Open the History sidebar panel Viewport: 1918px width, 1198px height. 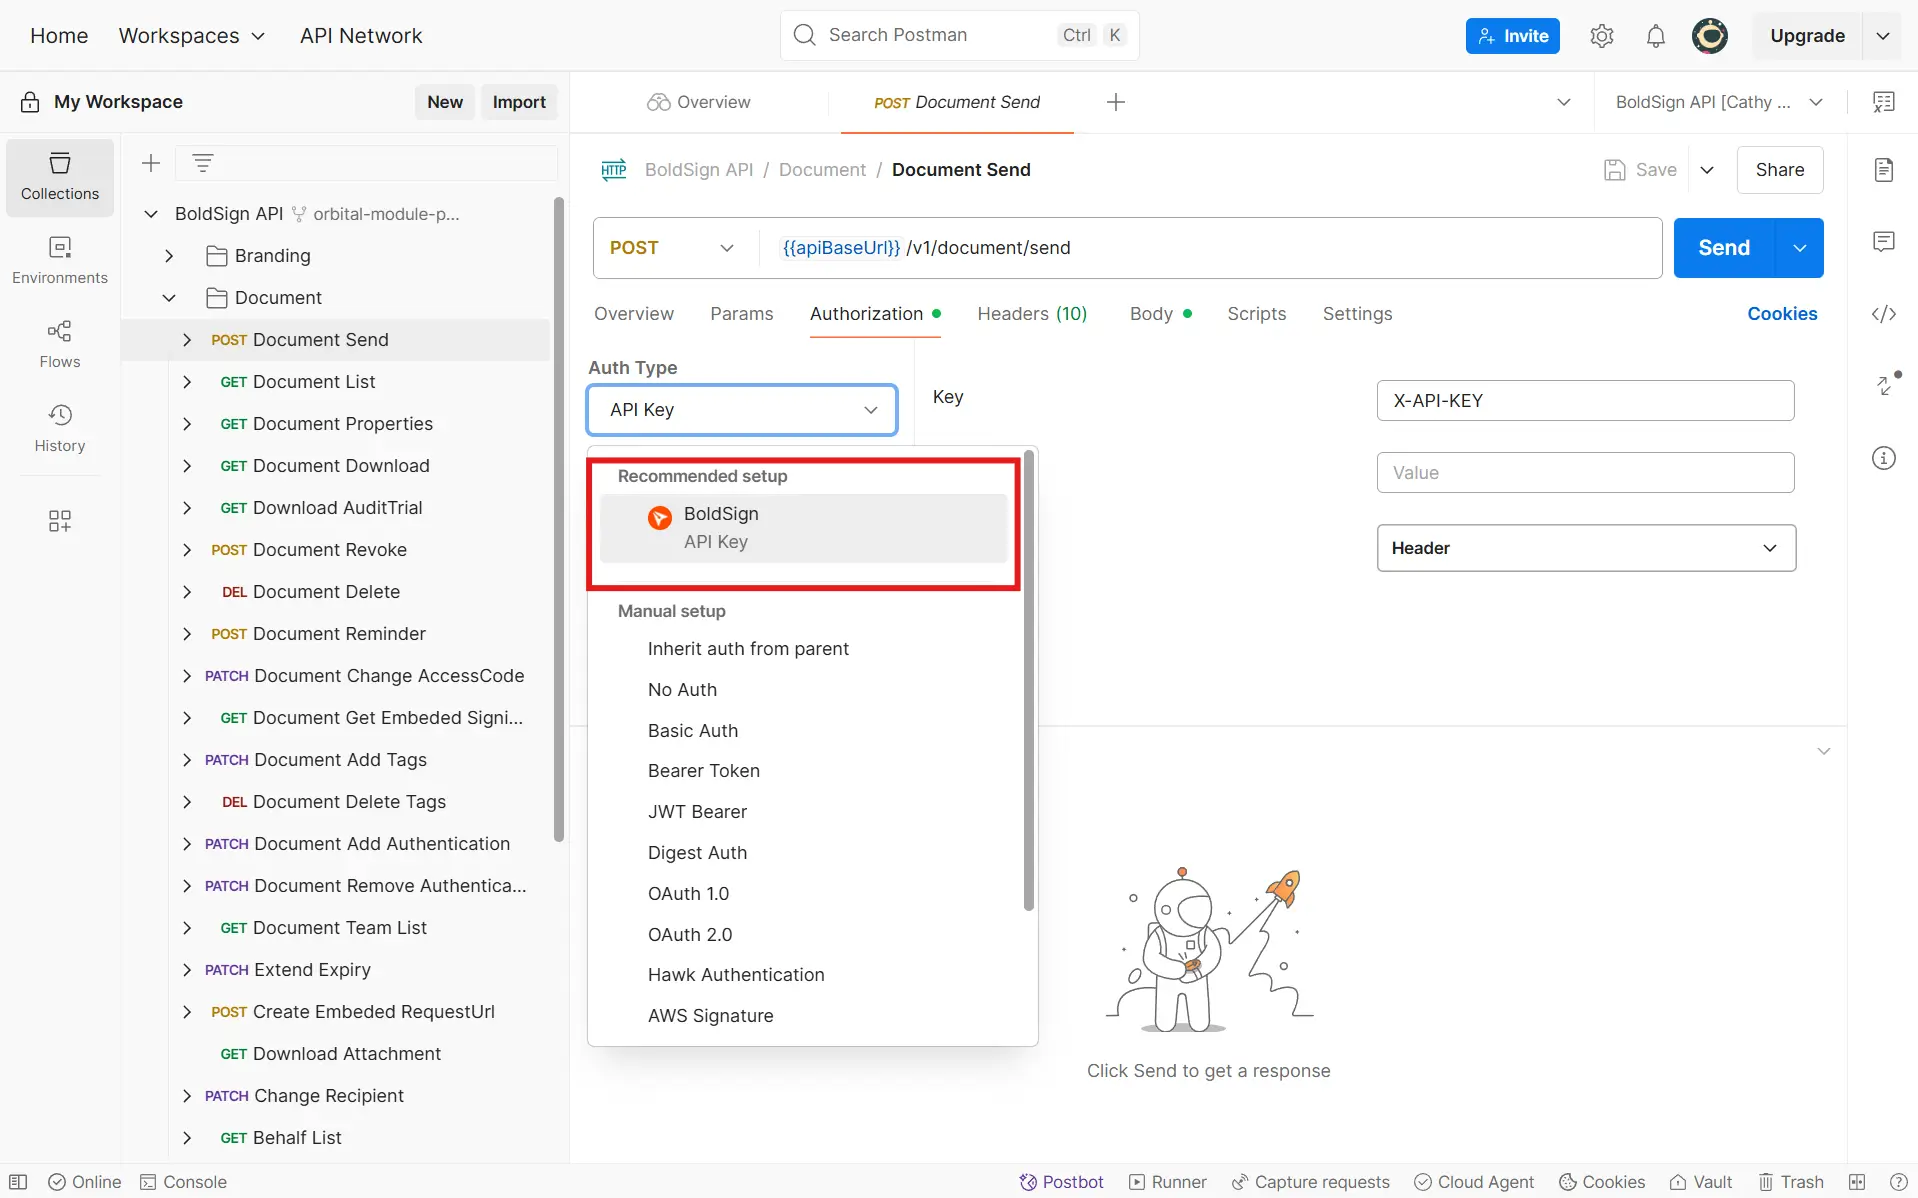(x=60, y=429)
